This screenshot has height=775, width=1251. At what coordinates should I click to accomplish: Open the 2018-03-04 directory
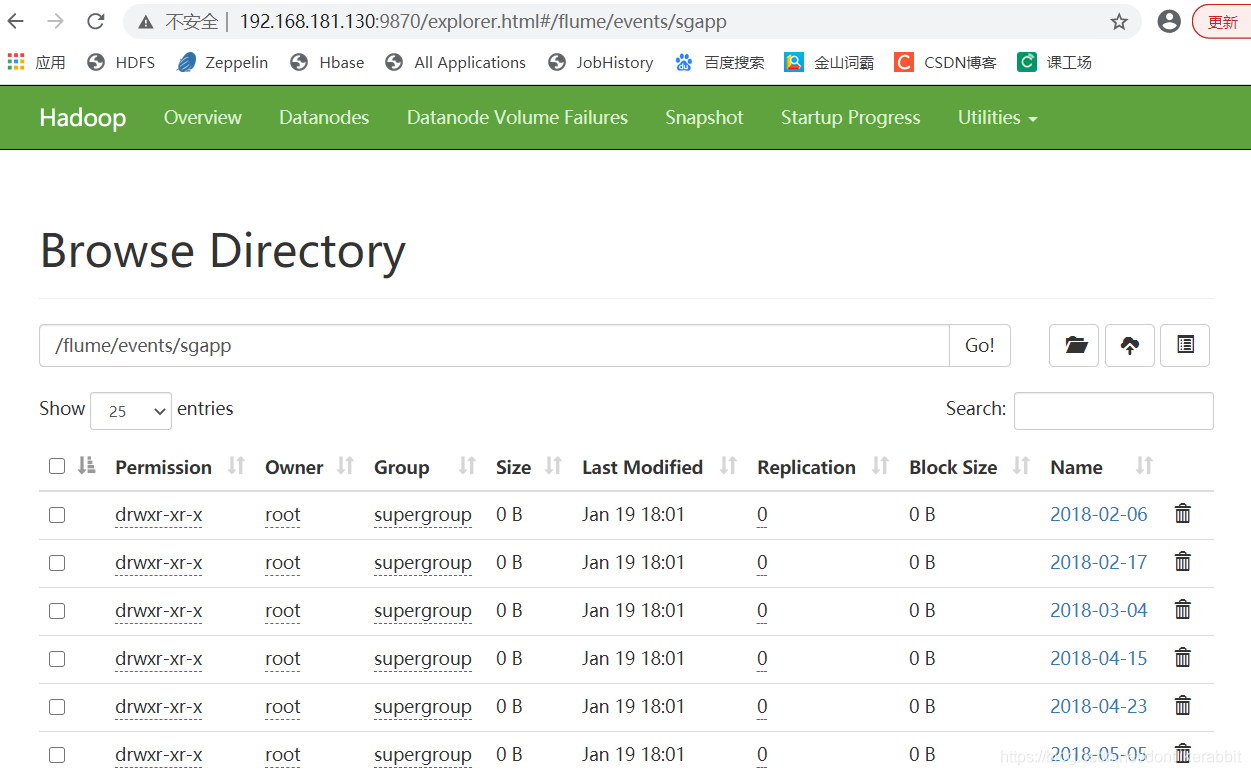tap(1098, 610)
